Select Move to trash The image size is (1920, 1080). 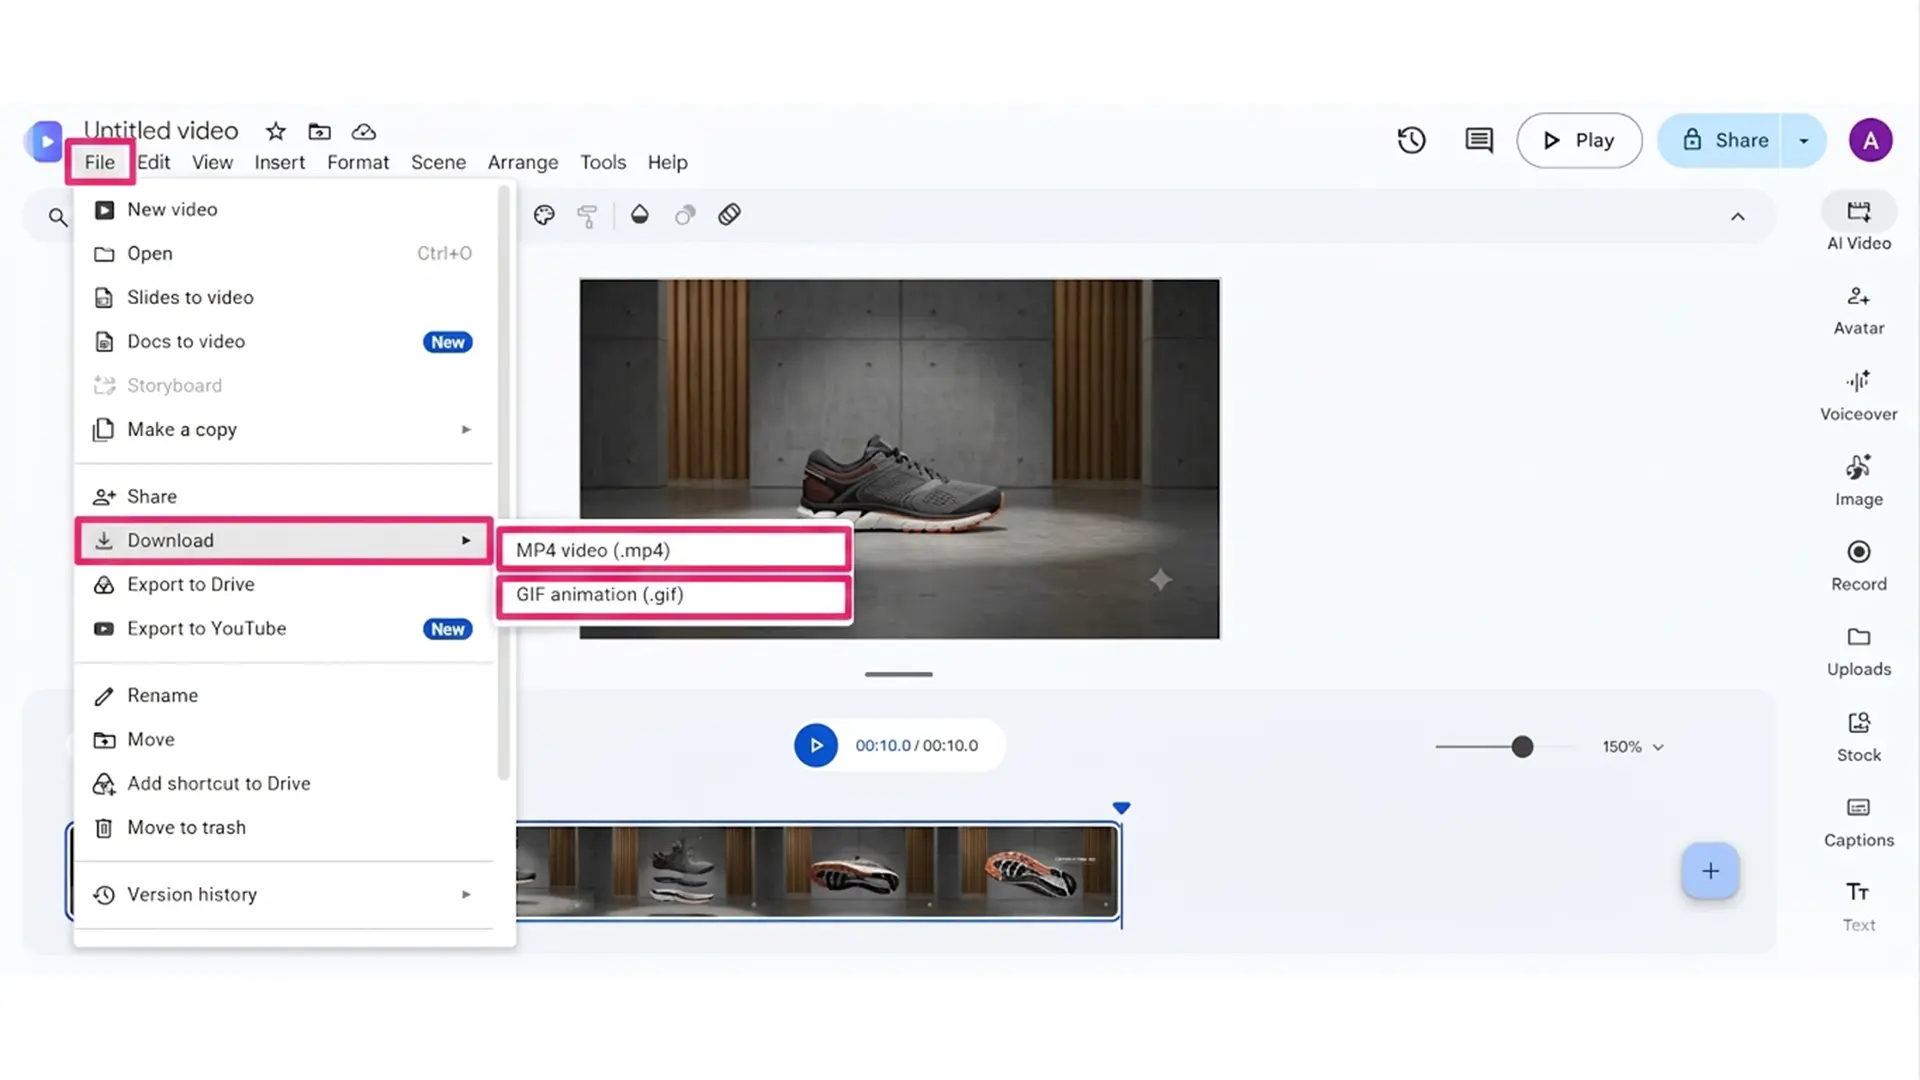click(284, 828)
